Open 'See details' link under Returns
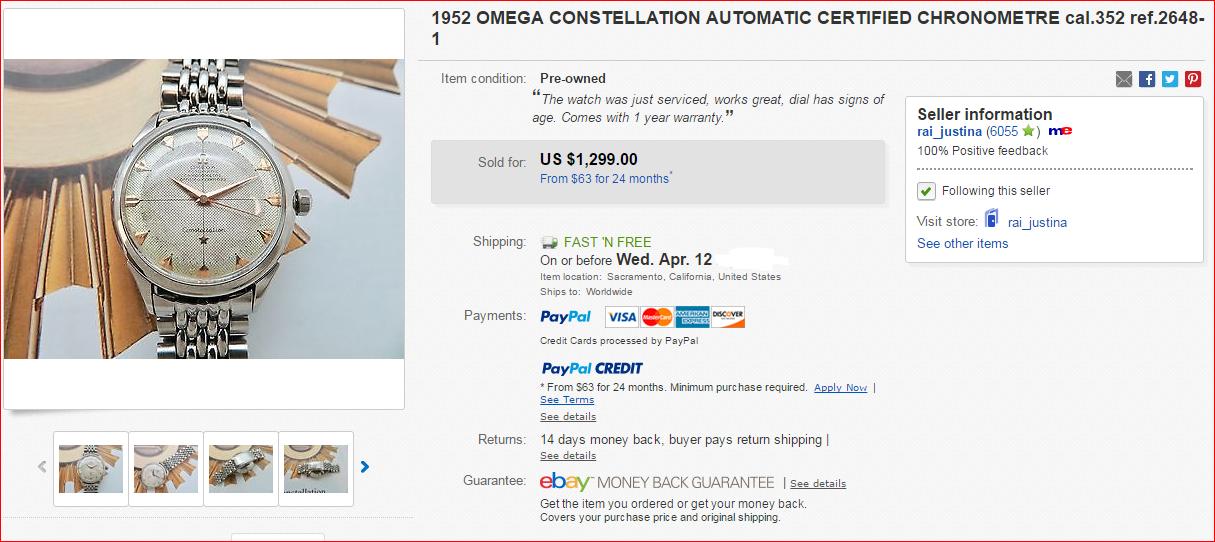This screenshot has width=1215, height=542. [x=568, y=456]
